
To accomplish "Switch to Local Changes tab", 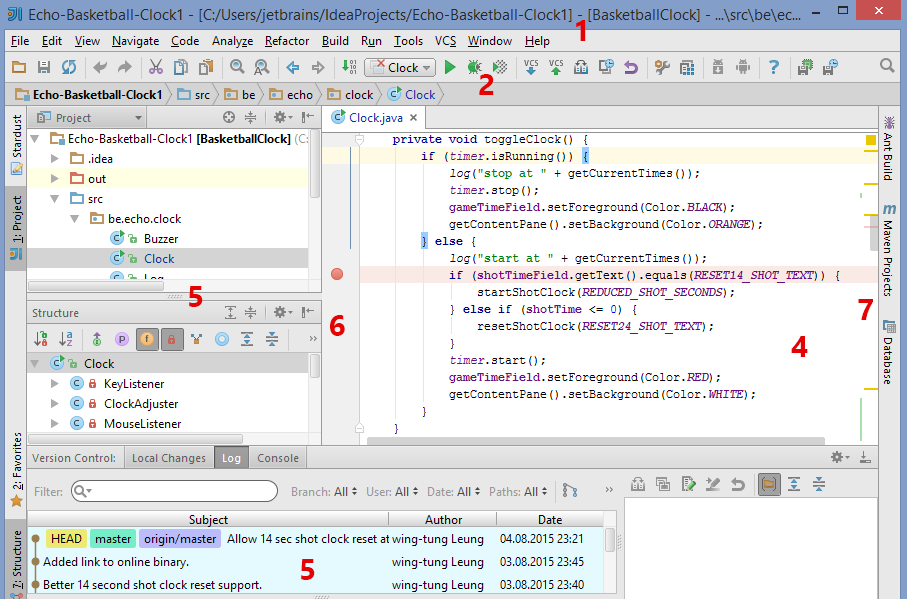I will coord(169,458).
